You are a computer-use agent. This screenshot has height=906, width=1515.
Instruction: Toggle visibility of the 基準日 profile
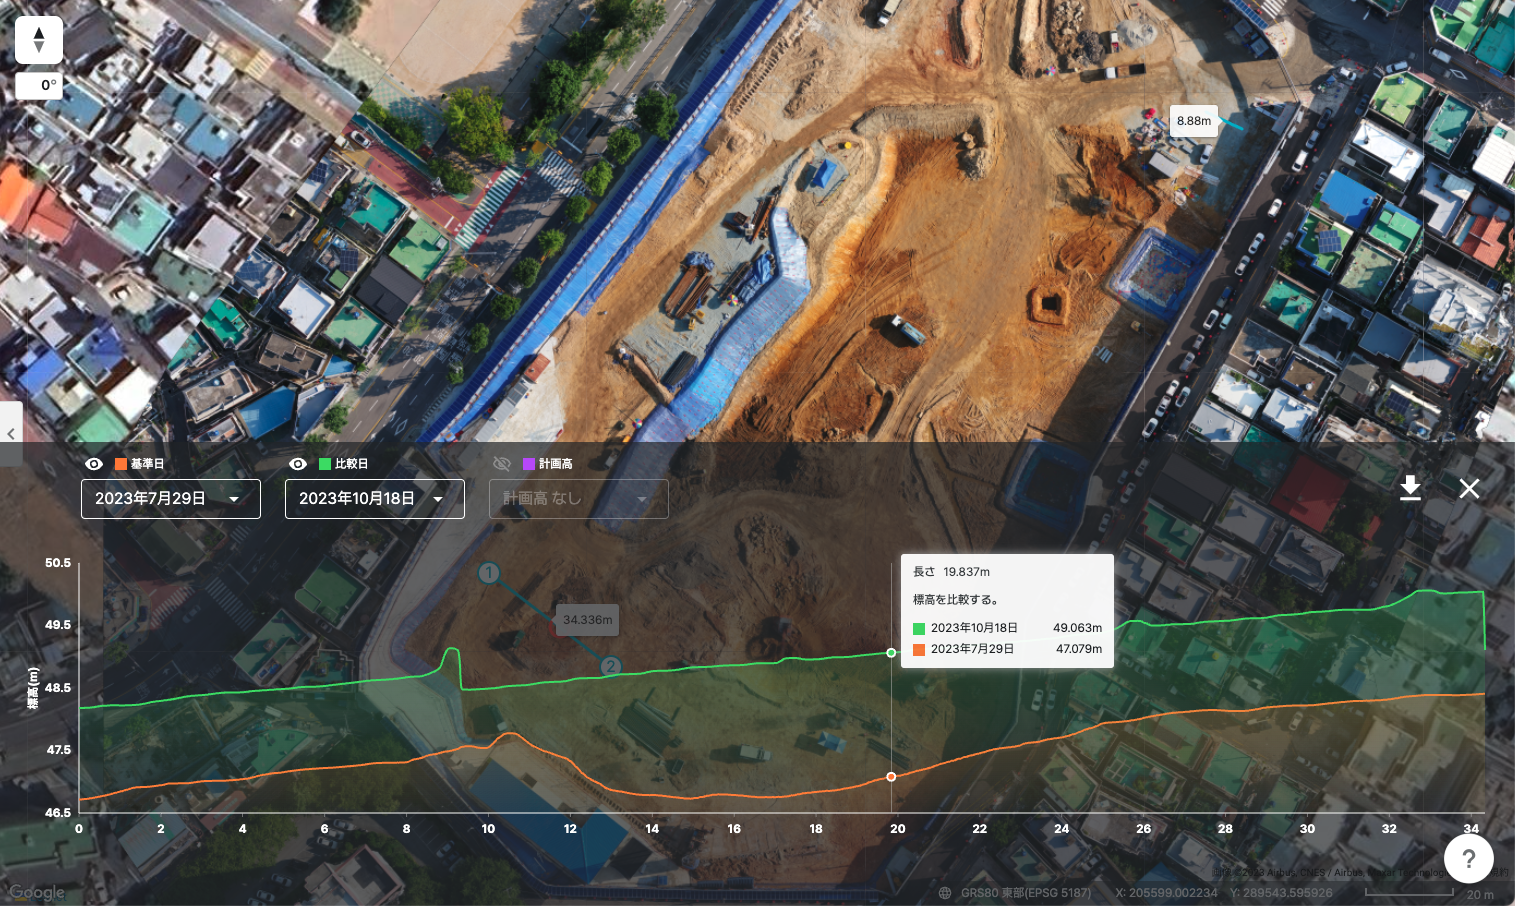coord(94,464)
